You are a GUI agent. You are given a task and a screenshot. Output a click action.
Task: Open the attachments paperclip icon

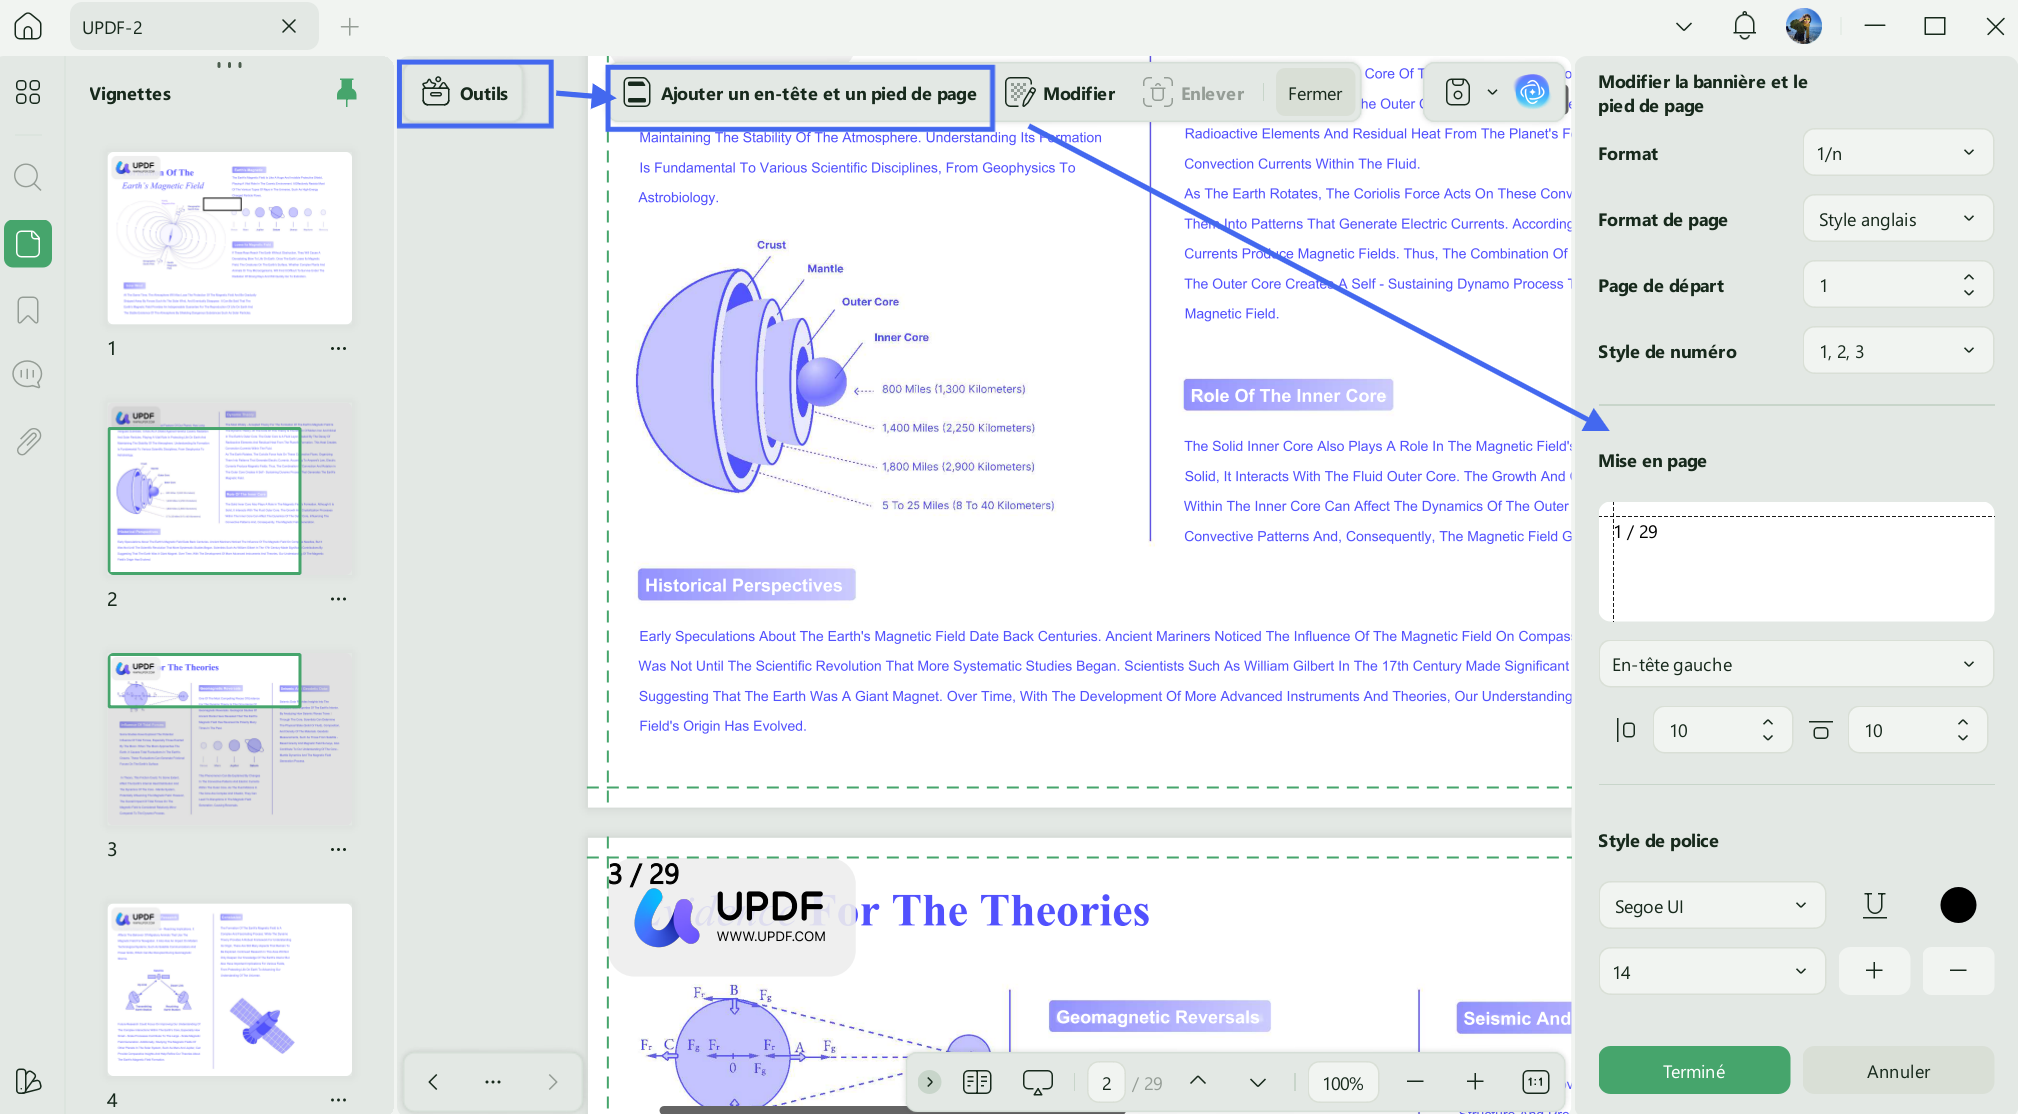click(x=28, y=441)
